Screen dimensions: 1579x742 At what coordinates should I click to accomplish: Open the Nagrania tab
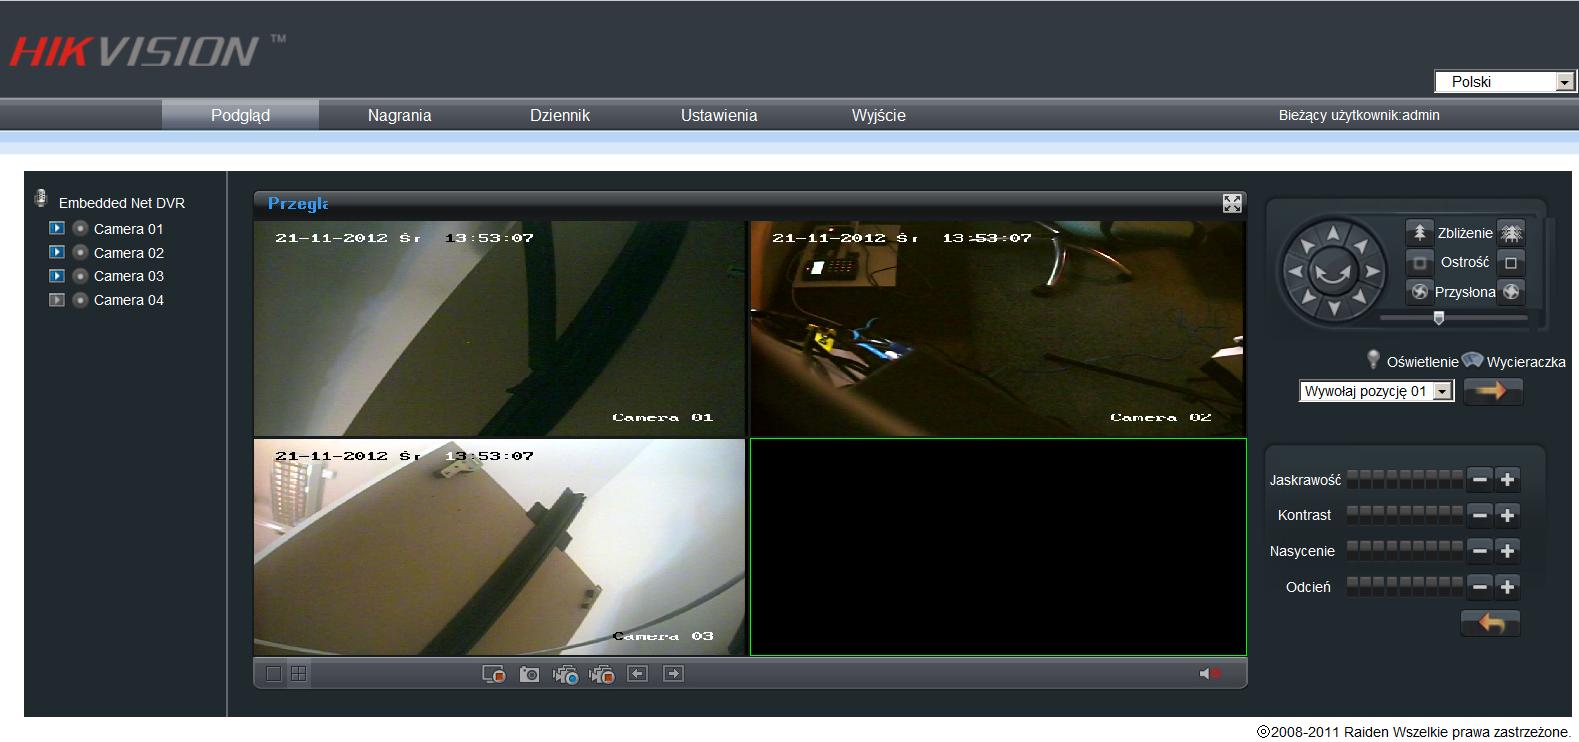(x=399, y=115)
